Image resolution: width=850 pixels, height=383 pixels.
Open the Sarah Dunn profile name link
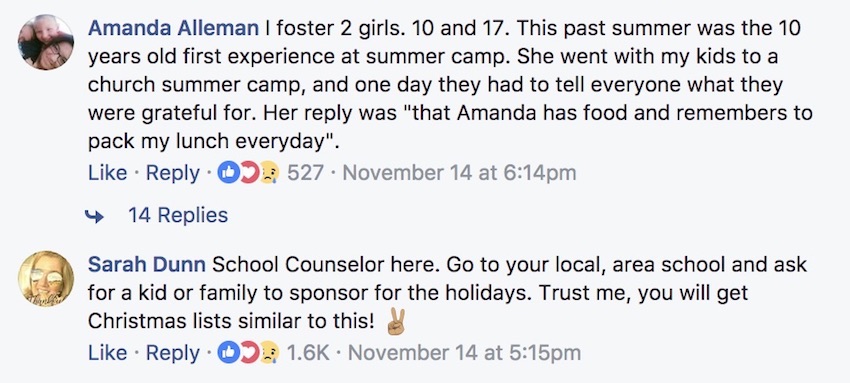tap(146, 264)
